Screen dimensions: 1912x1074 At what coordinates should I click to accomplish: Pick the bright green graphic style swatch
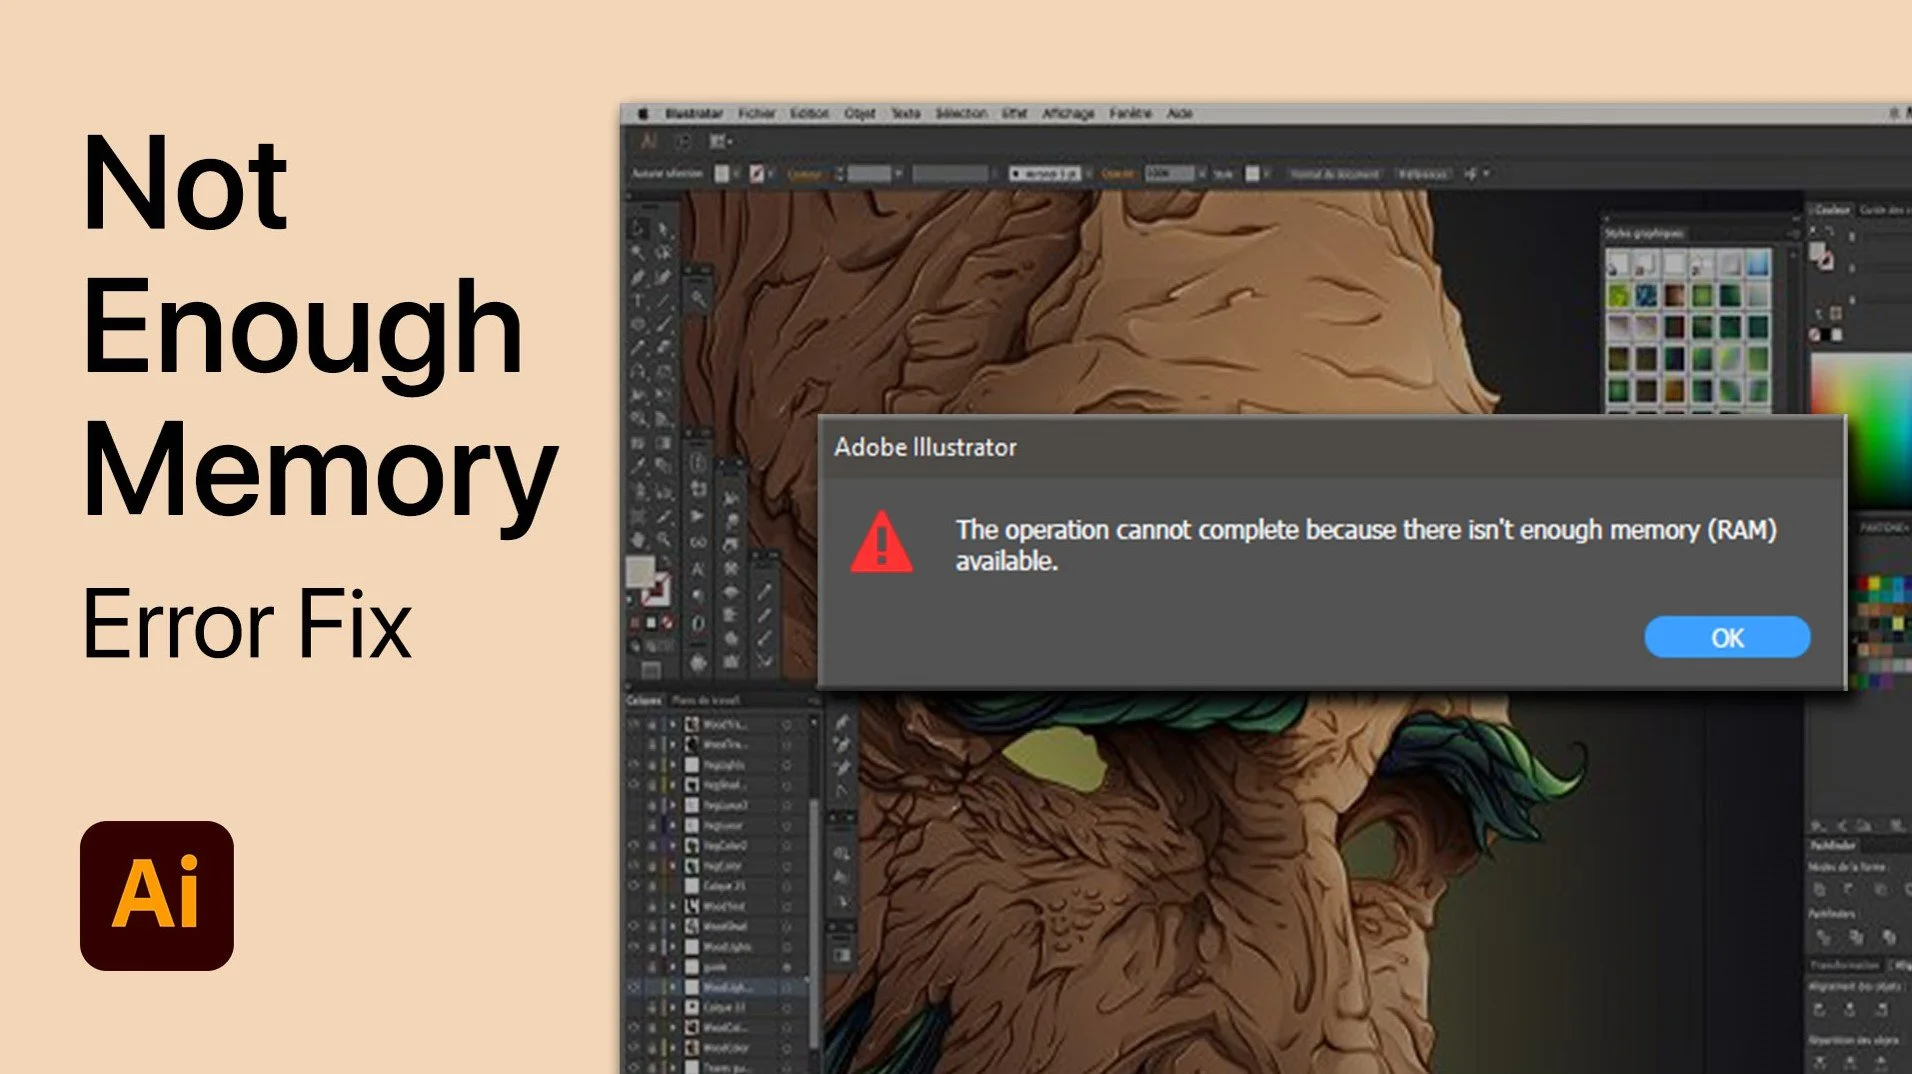pyautogui.click(x=1618, y=295)
